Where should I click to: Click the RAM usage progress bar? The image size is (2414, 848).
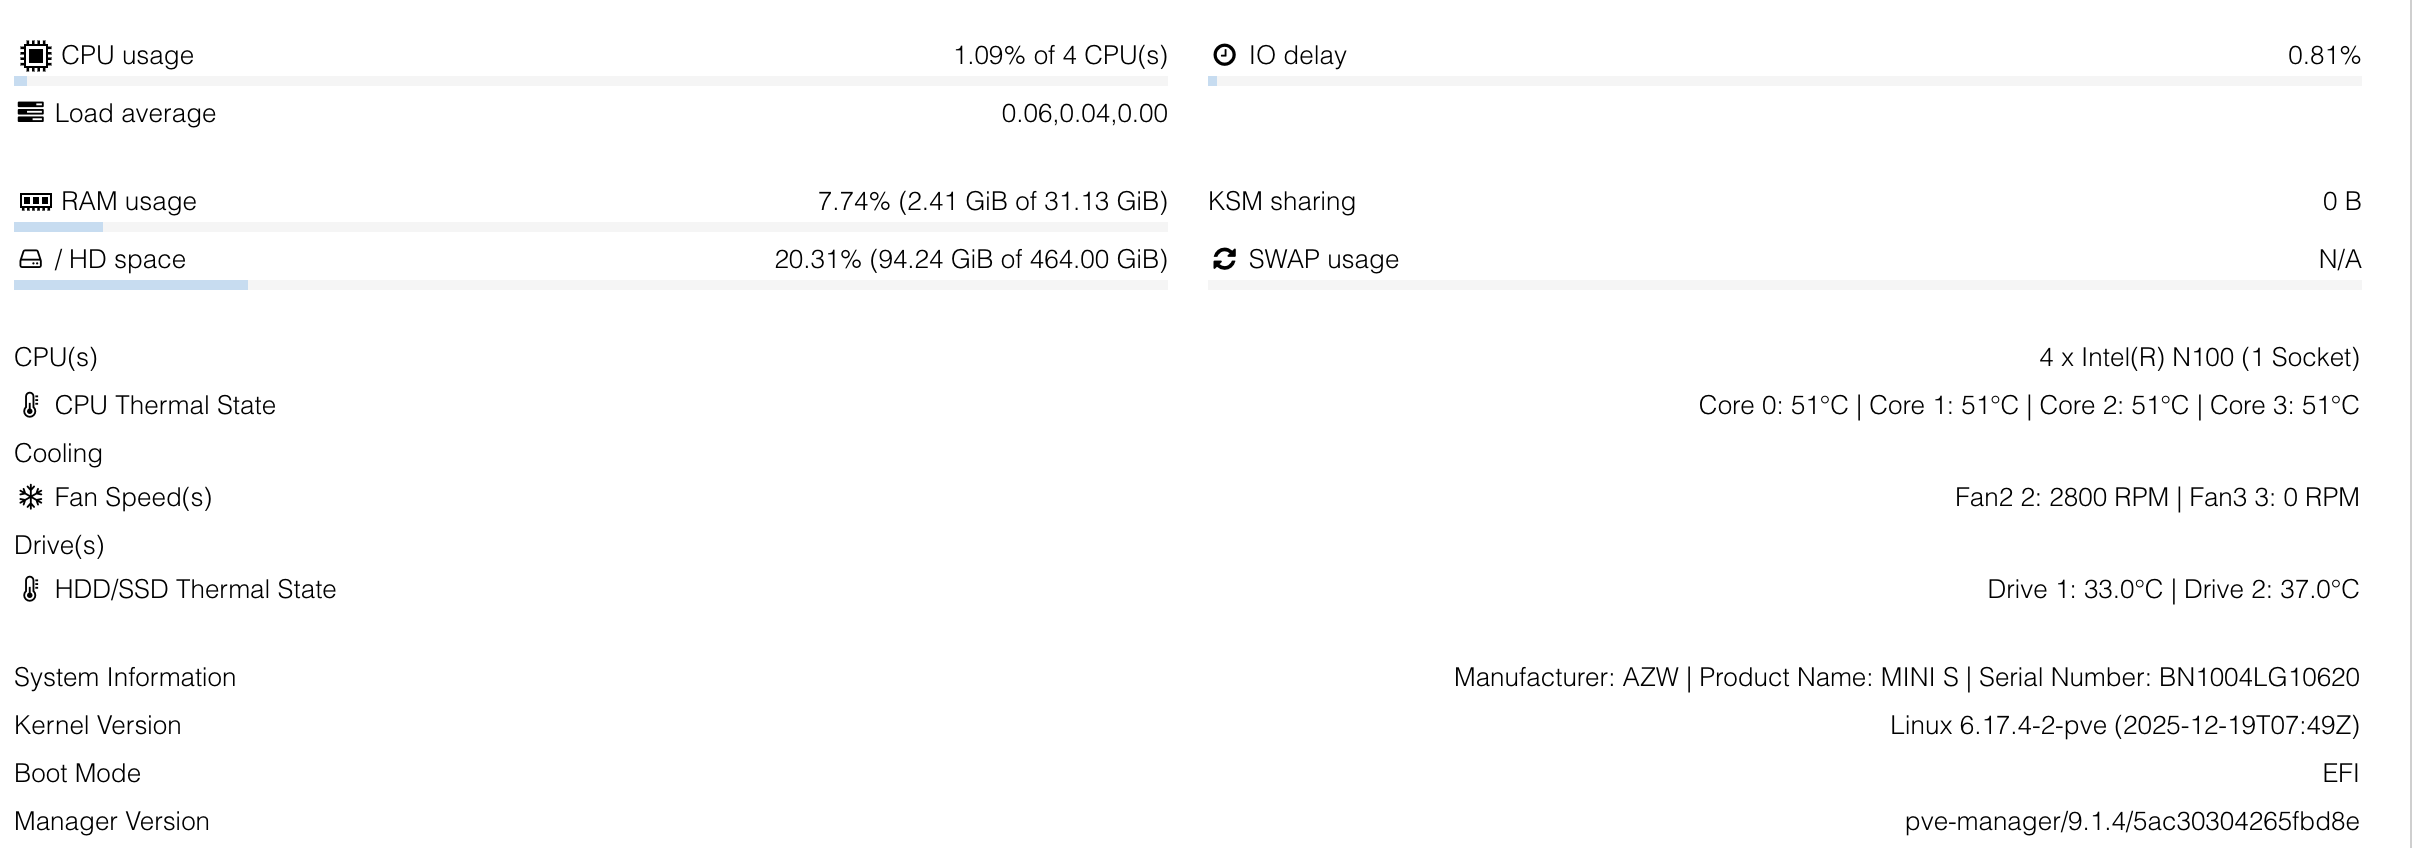(590, 227)
